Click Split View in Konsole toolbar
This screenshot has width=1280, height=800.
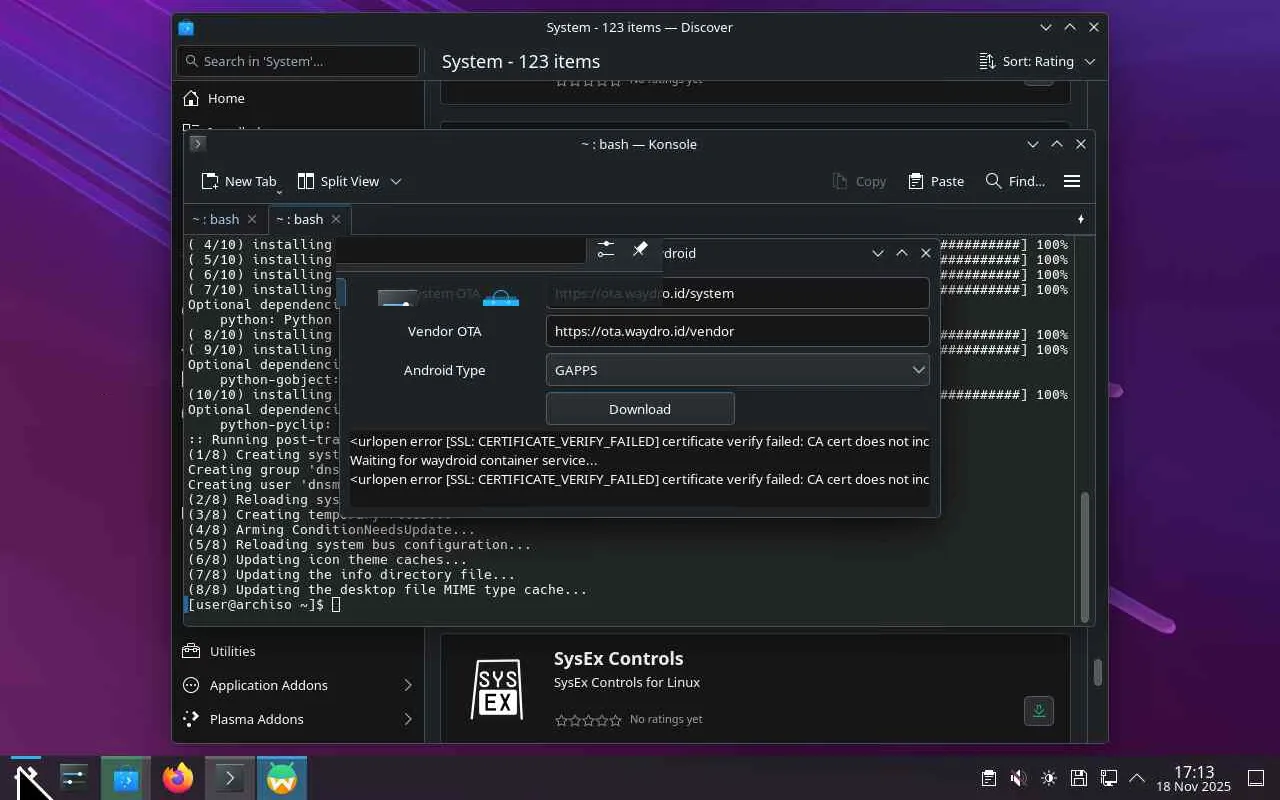click(338, 181)
